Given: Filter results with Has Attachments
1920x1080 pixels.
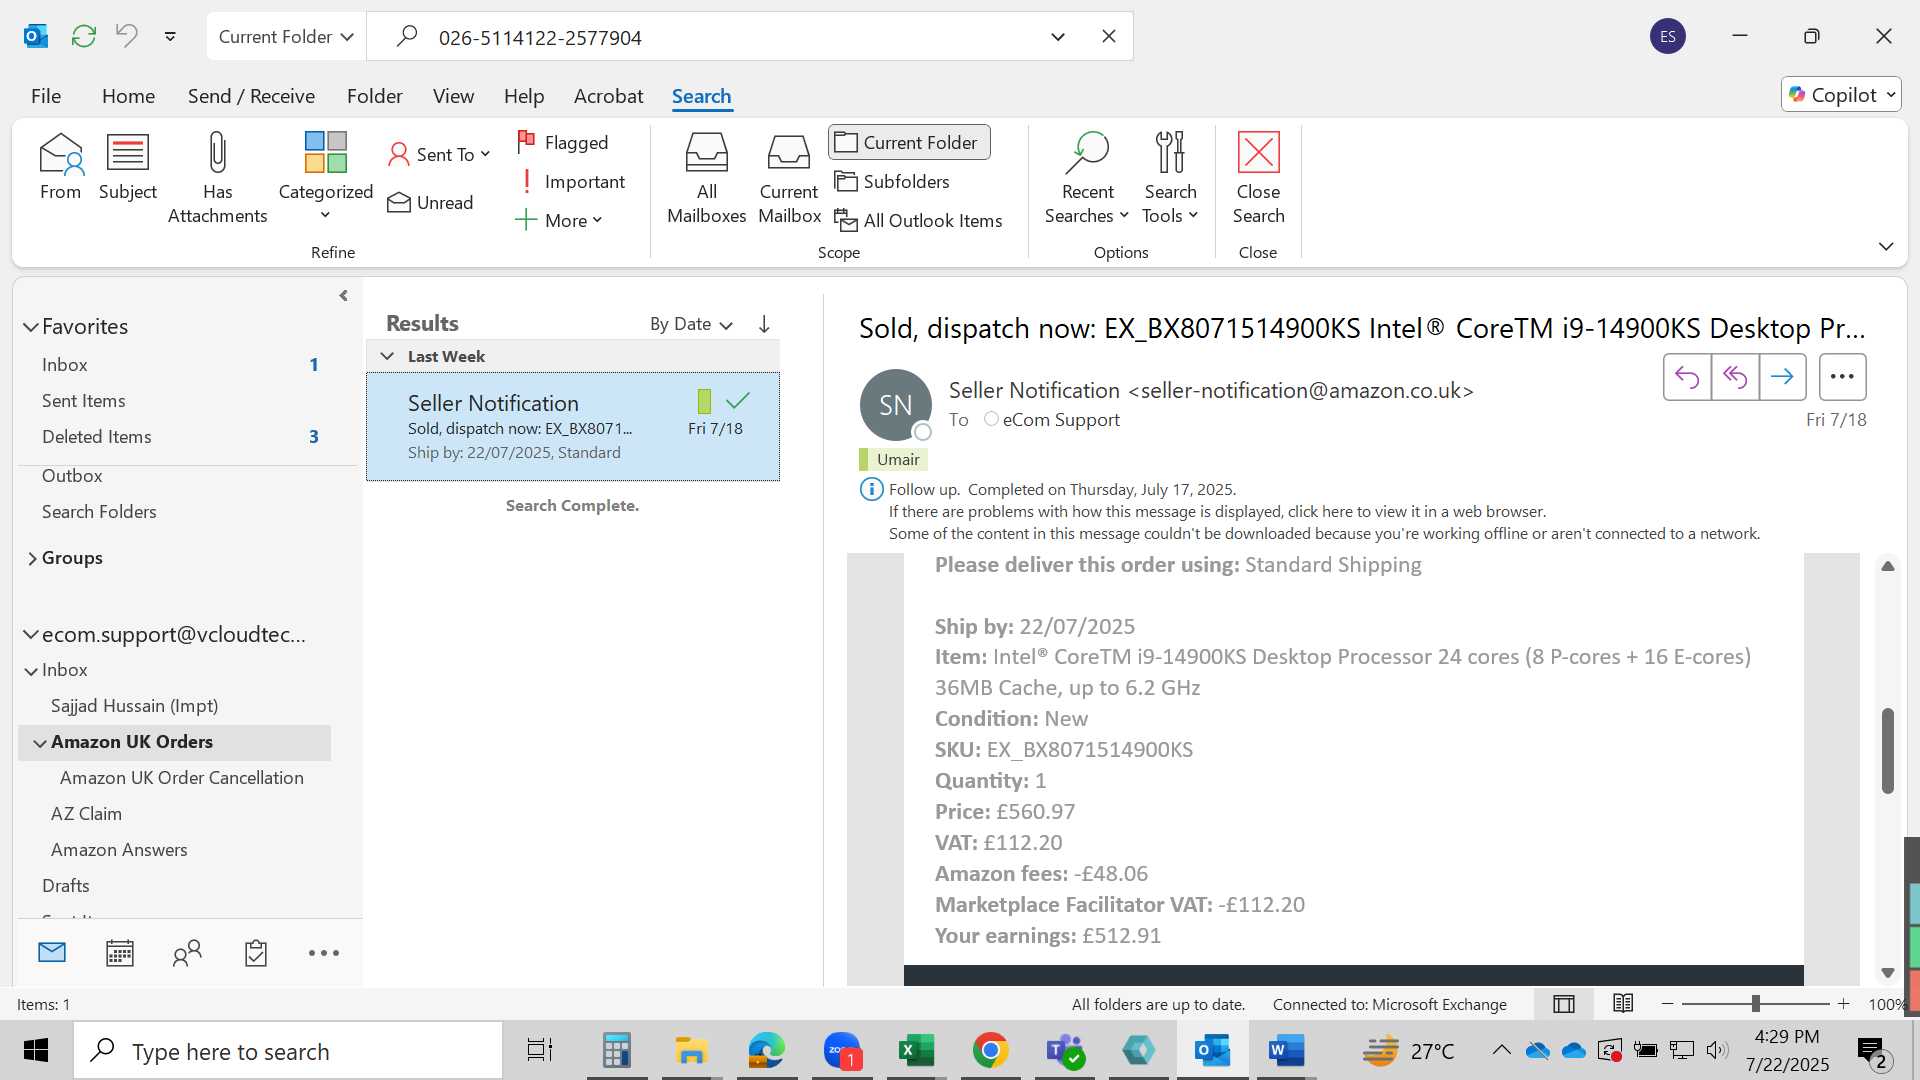Looking at the screenshot, I should point(217,179).
